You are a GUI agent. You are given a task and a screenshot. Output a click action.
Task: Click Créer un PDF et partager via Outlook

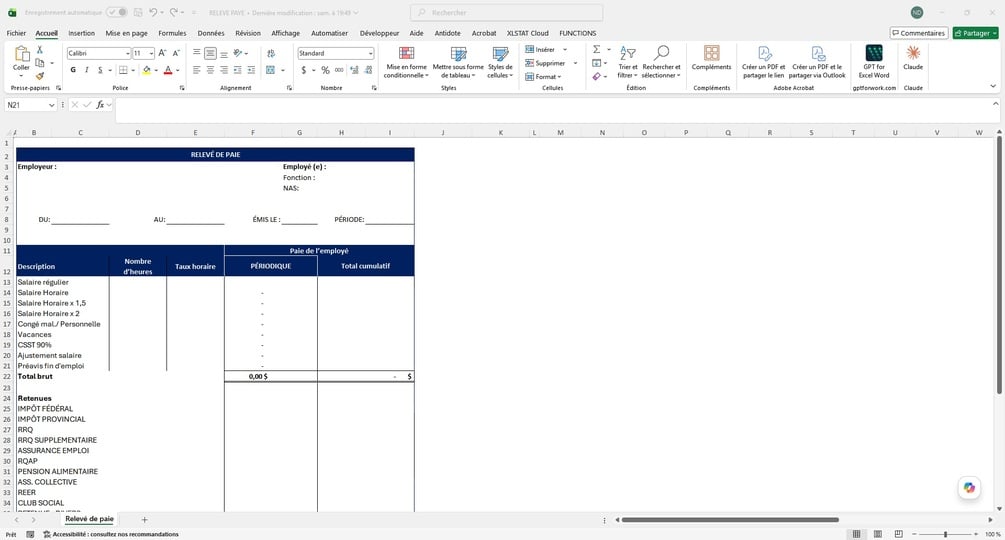pyautogui.click(x=817, y=61)
